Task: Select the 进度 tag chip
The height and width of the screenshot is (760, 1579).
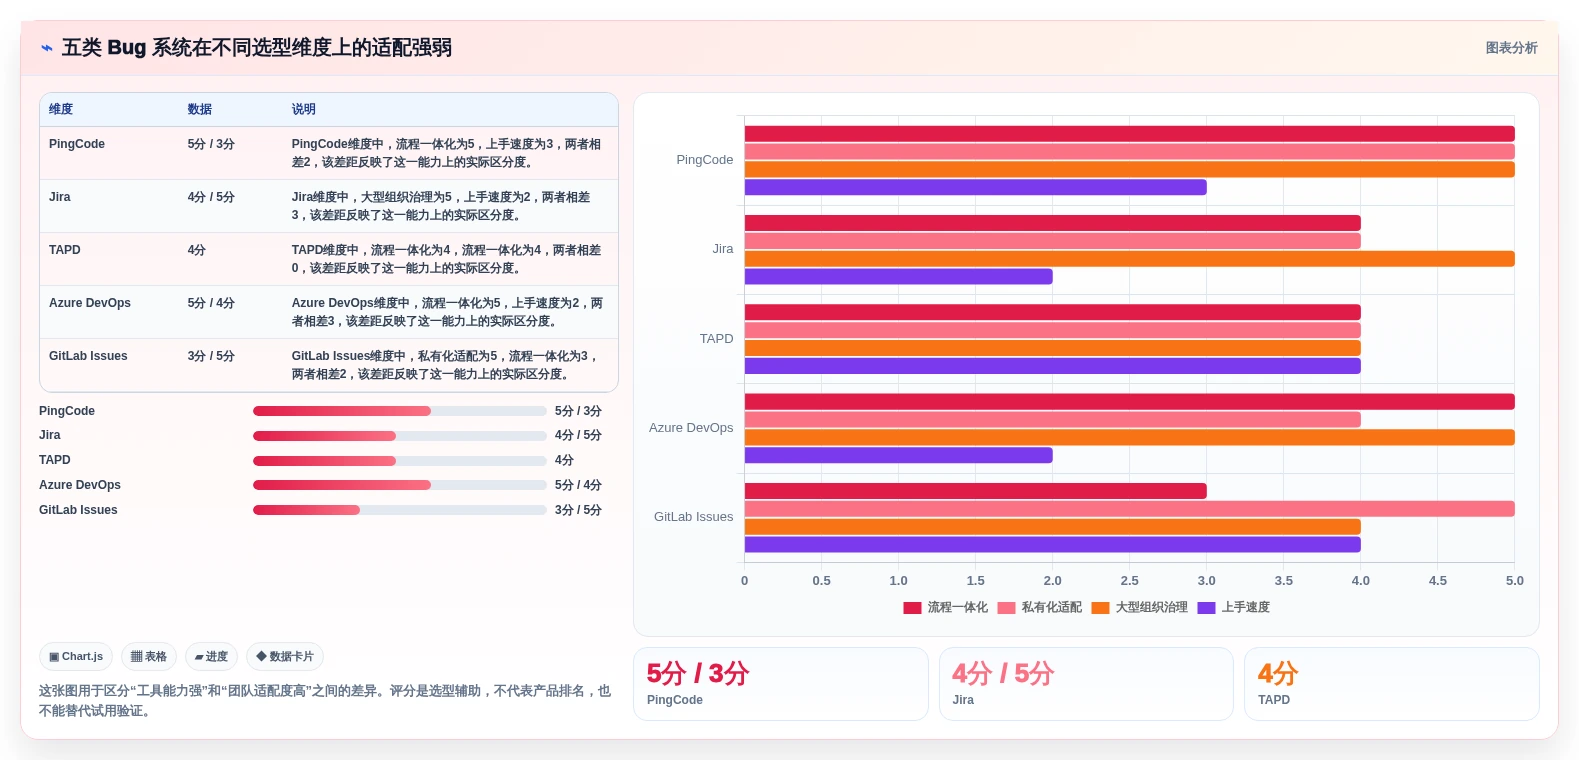Action: pos(211,657)
